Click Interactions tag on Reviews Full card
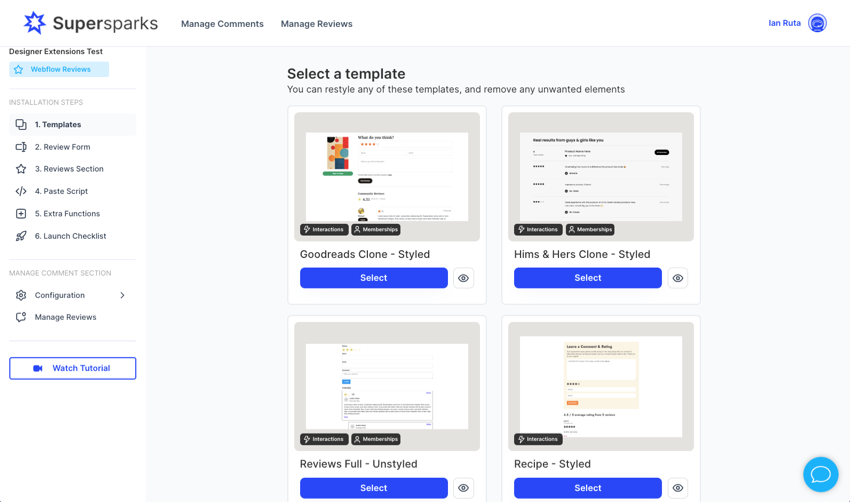850x502 pixels. (x=324, y=439)
